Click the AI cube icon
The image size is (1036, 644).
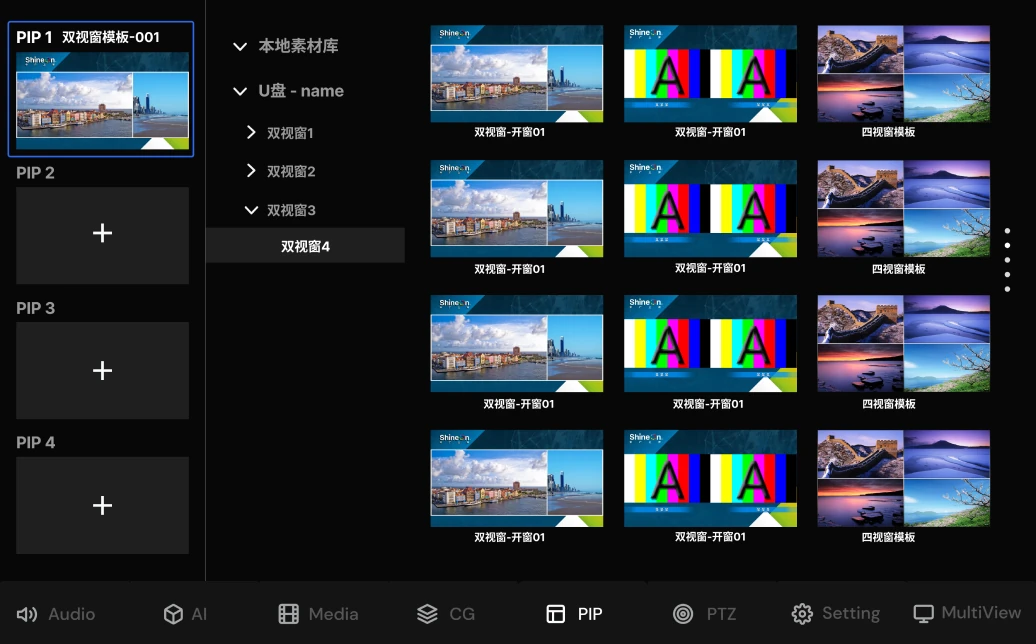[x=173, y=614]
